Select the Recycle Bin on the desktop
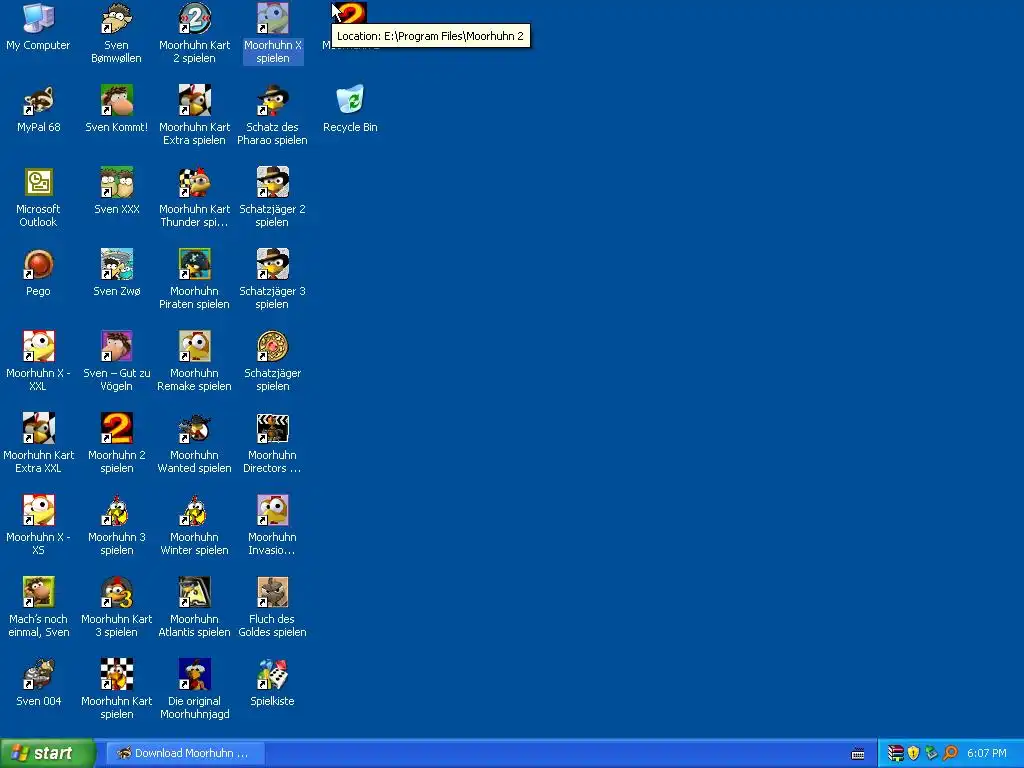The width and height of the screenshot is (1024, 768). [350, 101]
